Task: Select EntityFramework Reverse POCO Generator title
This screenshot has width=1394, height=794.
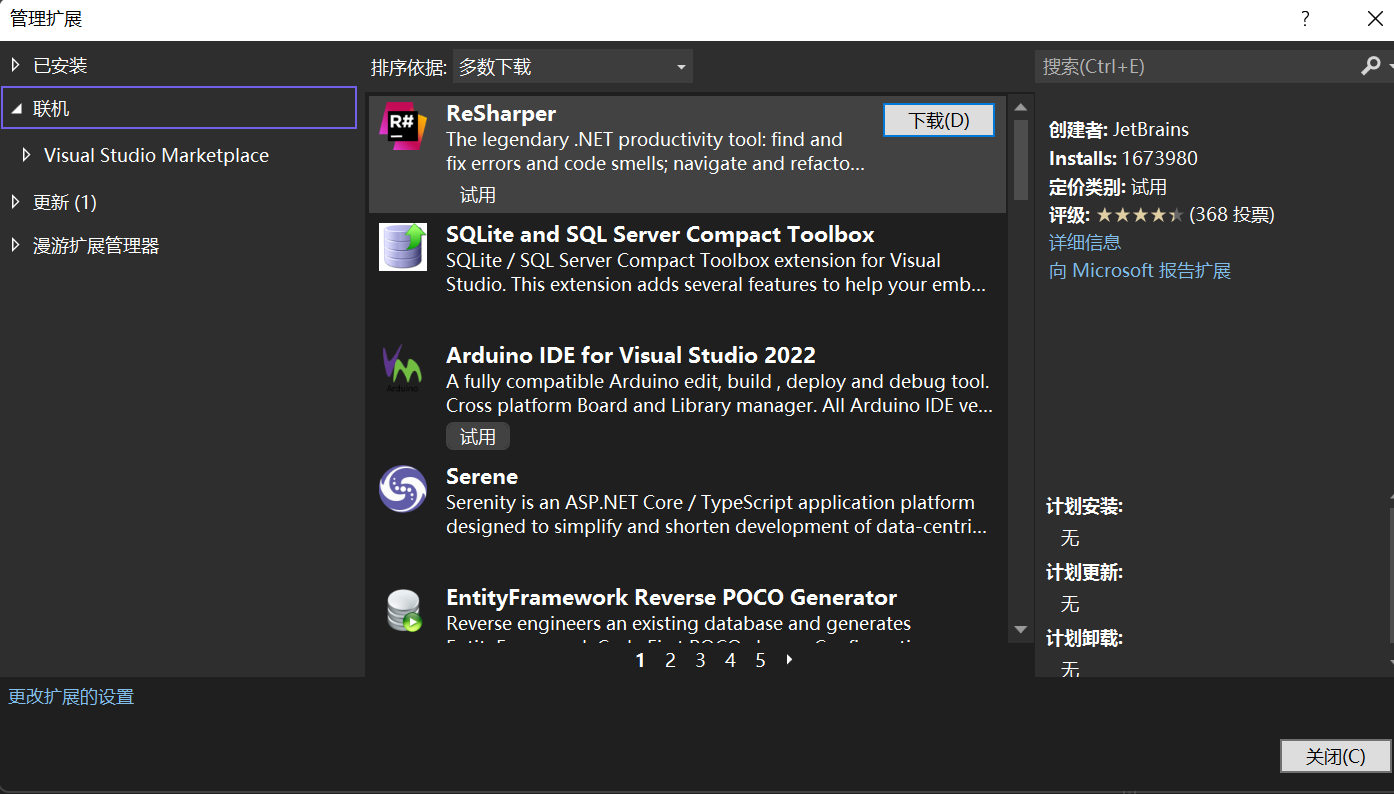Action: (671, 597)
